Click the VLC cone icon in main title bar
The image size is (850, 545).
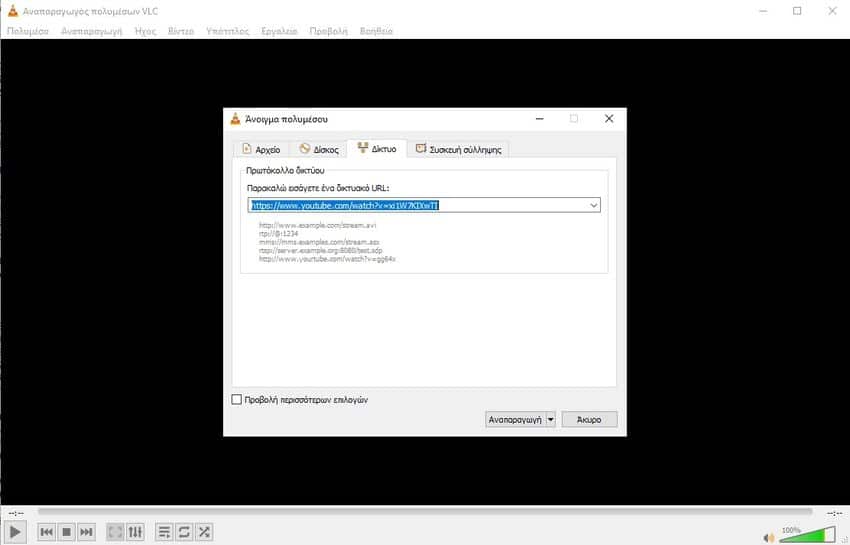pos(13,11)
